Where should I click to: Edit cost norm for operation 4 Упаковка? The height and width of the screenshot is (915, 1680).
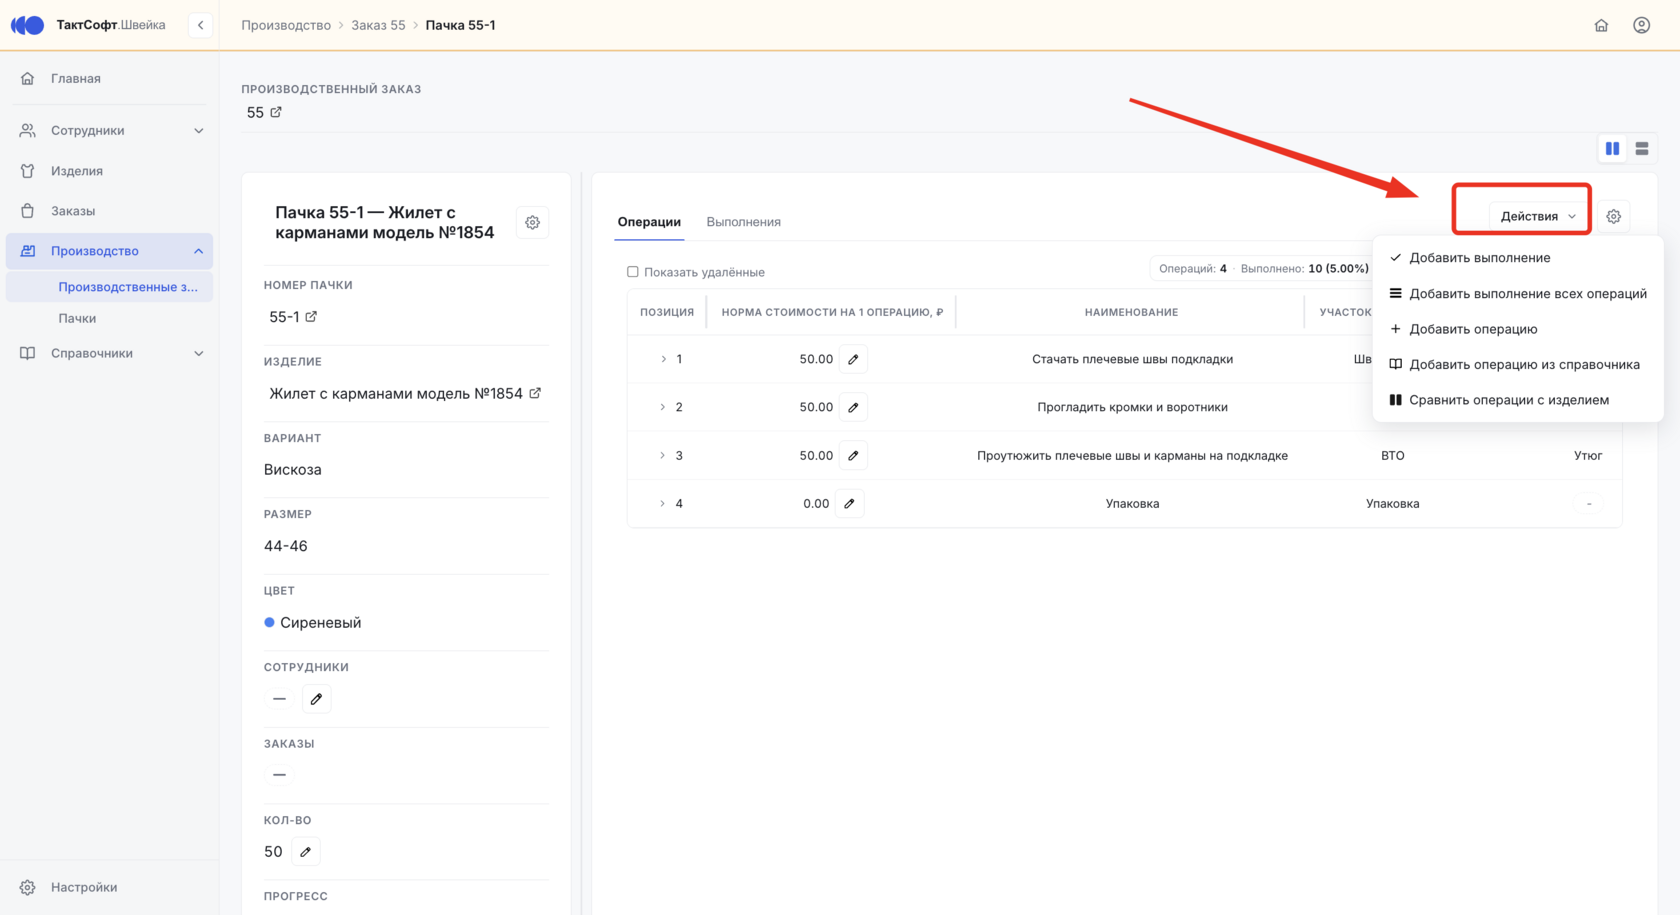point(849,503)
